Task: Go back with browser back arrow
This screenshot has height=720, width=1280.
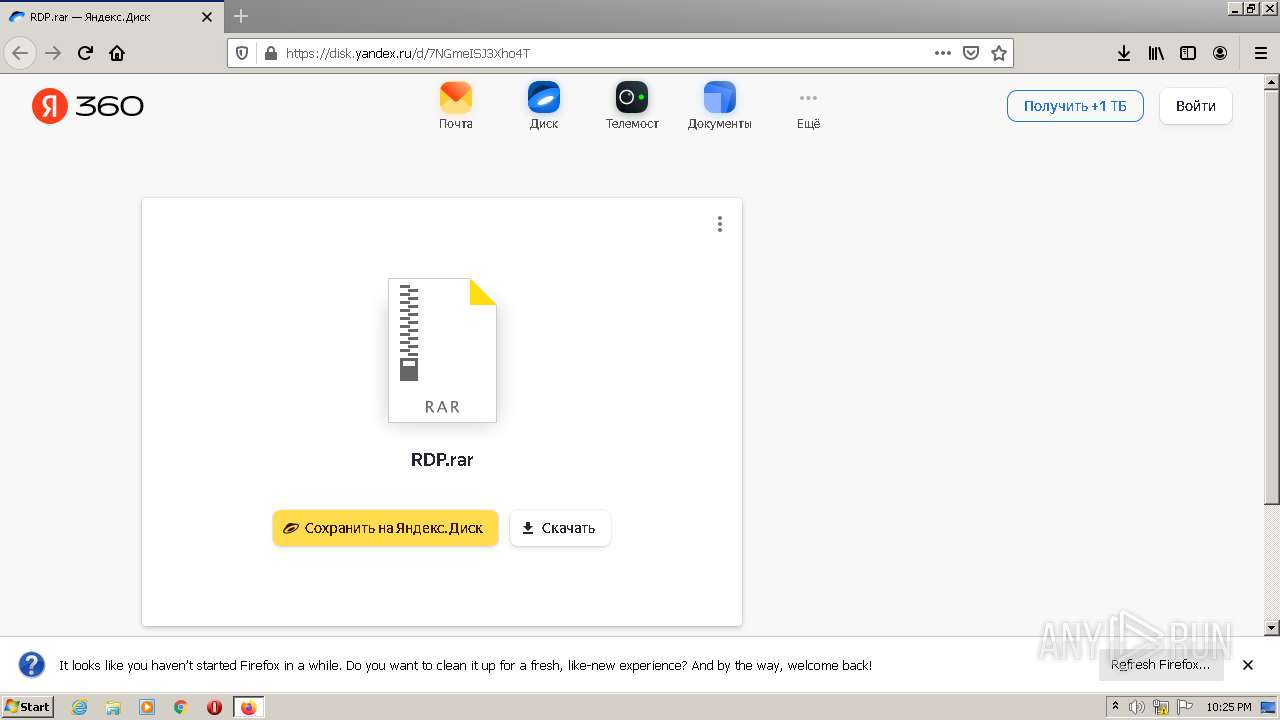Action: pyautogui.click(x=20, y=53)
